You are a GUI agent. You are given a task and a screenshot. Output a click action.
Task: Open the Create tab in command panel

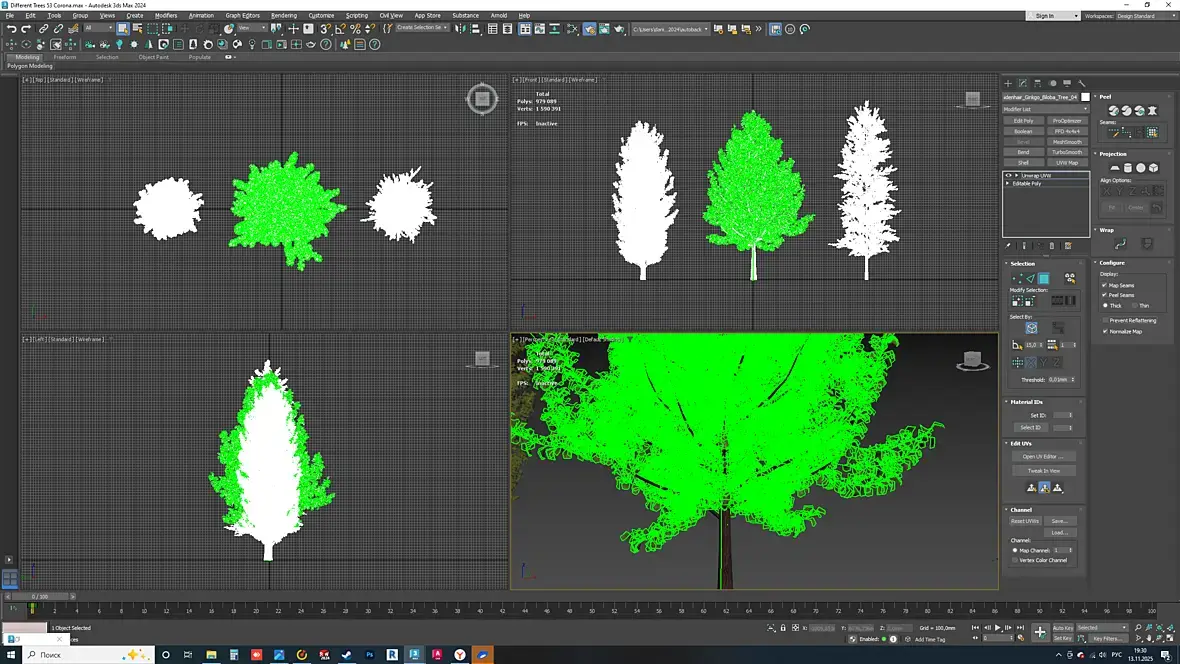[x=1008, y=83]
